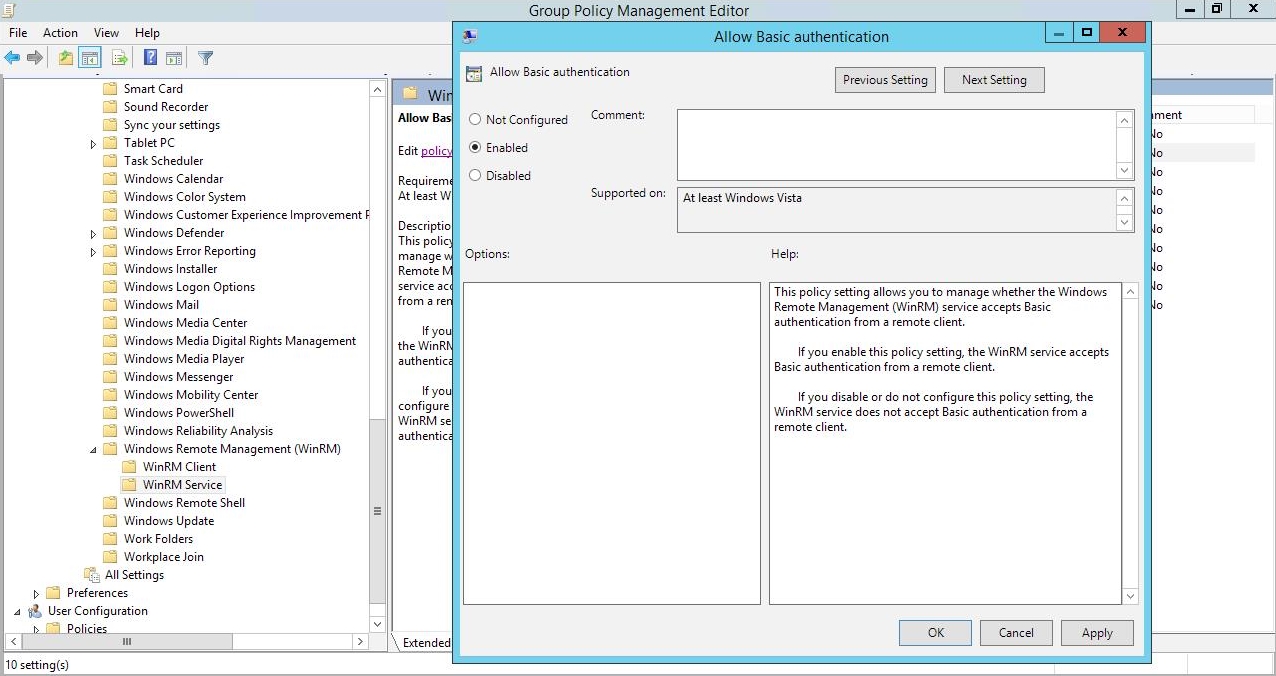The width and height of the screenshot is (1276, 676).
Task: Click the Smart Card folder icon
Action: (x=110, y=89)
